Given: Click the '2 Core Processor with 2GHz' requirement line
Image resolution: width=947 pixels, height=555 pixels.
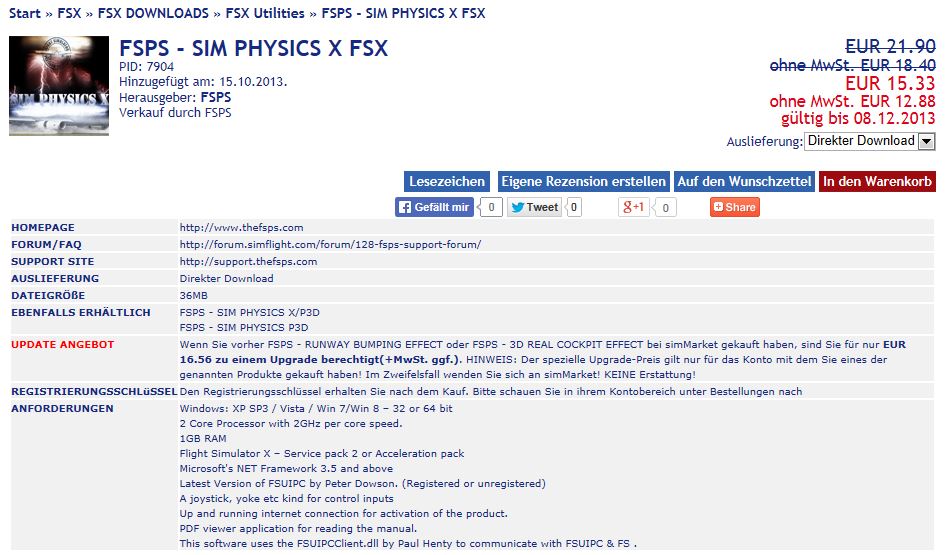Looking at the screenshot, I should click(x=291, y=423).
